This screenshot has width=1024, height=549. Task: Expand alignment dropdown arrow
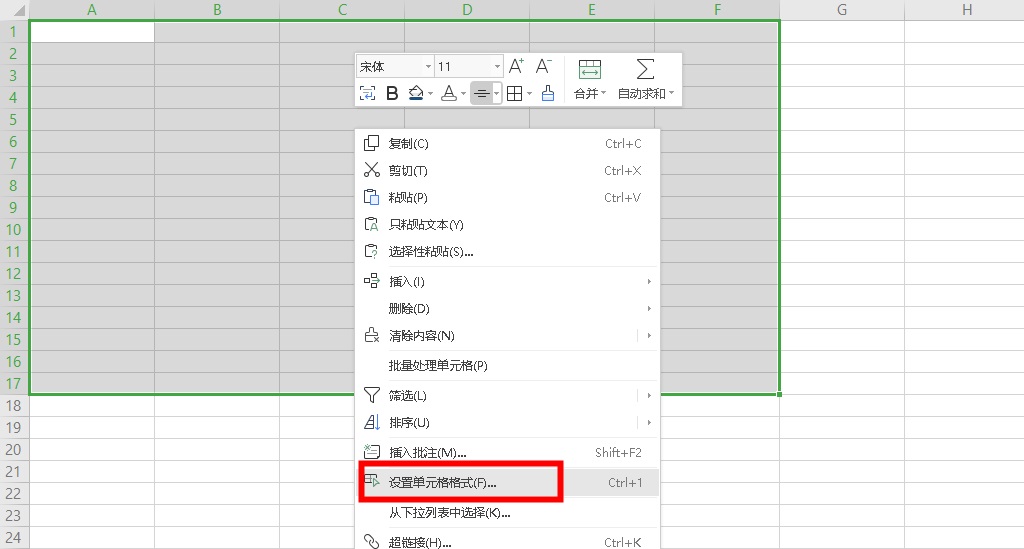496,94
